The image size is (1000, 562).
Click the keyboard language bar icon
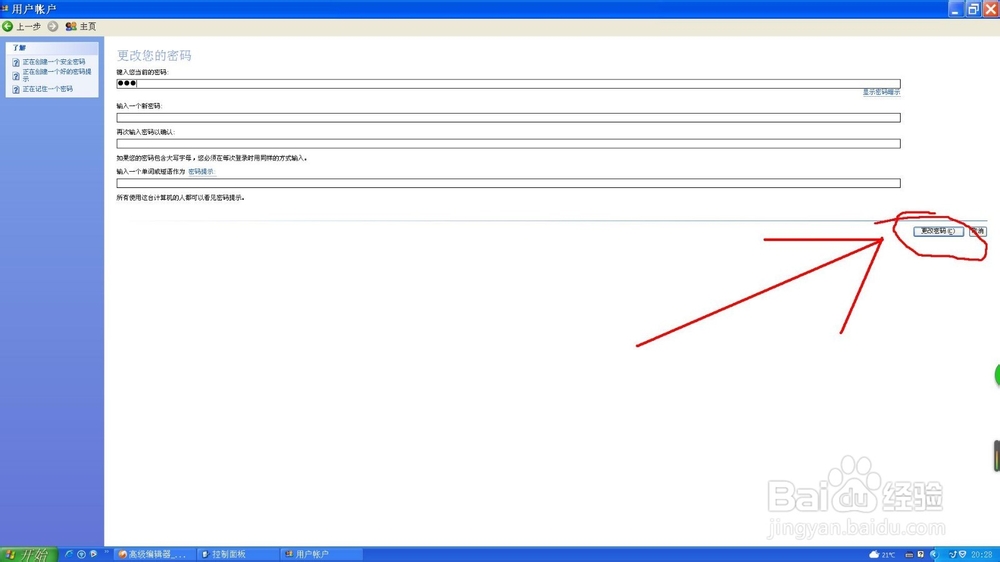909,555
